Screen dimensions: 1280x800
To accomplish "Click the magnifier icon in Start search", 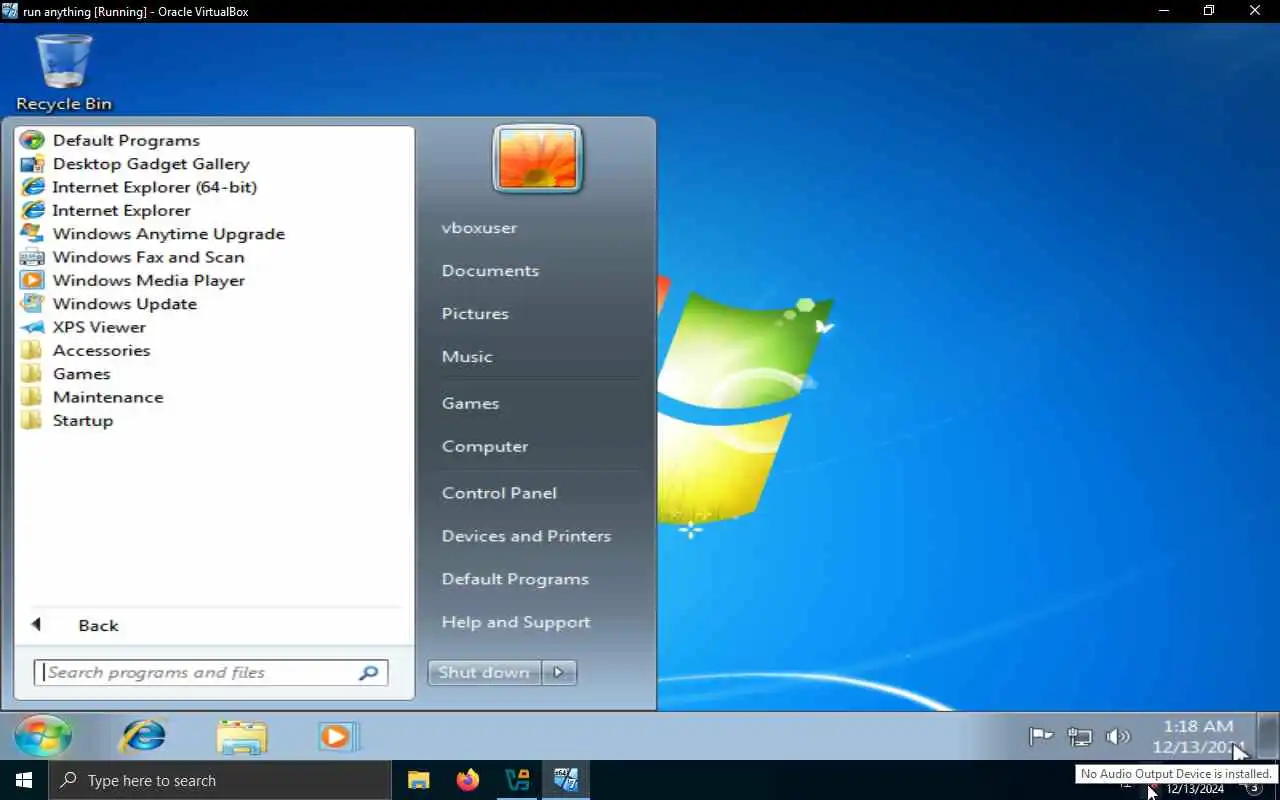I will [x=368, y=673].
